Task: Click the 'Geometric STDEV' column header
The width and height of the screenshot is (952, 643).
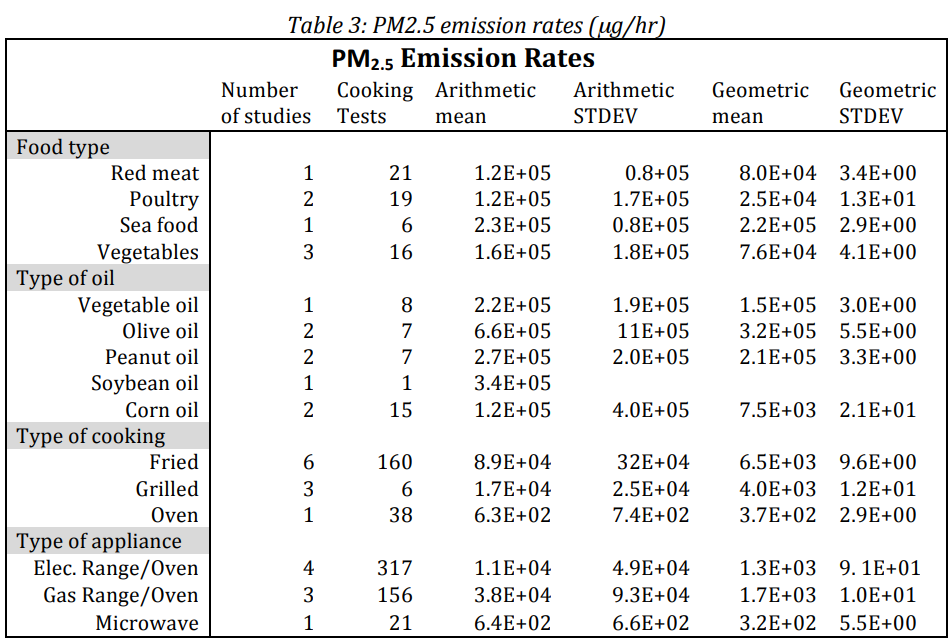Action: point(887,103)
